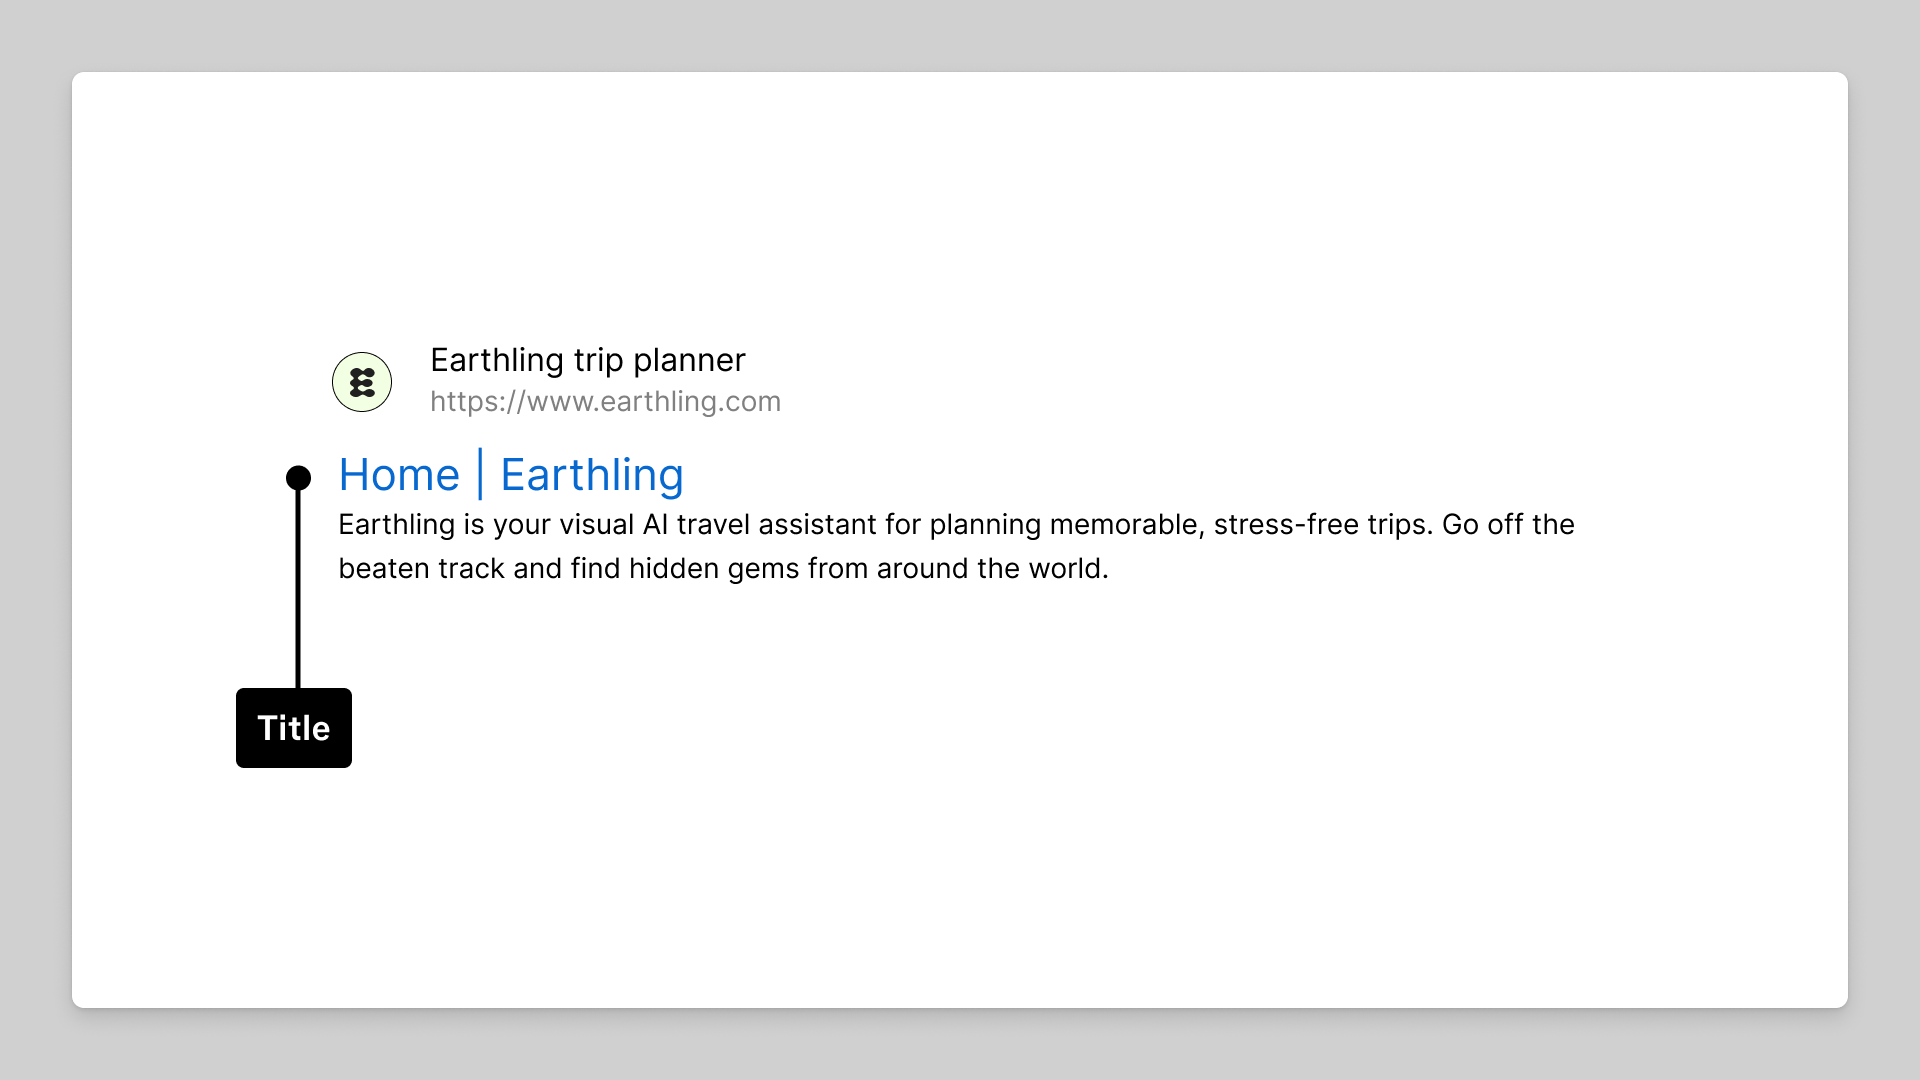This screenshot has height=1080, width=1920.
Task: Click the black 'Title' label box
Action: (294, 728)
